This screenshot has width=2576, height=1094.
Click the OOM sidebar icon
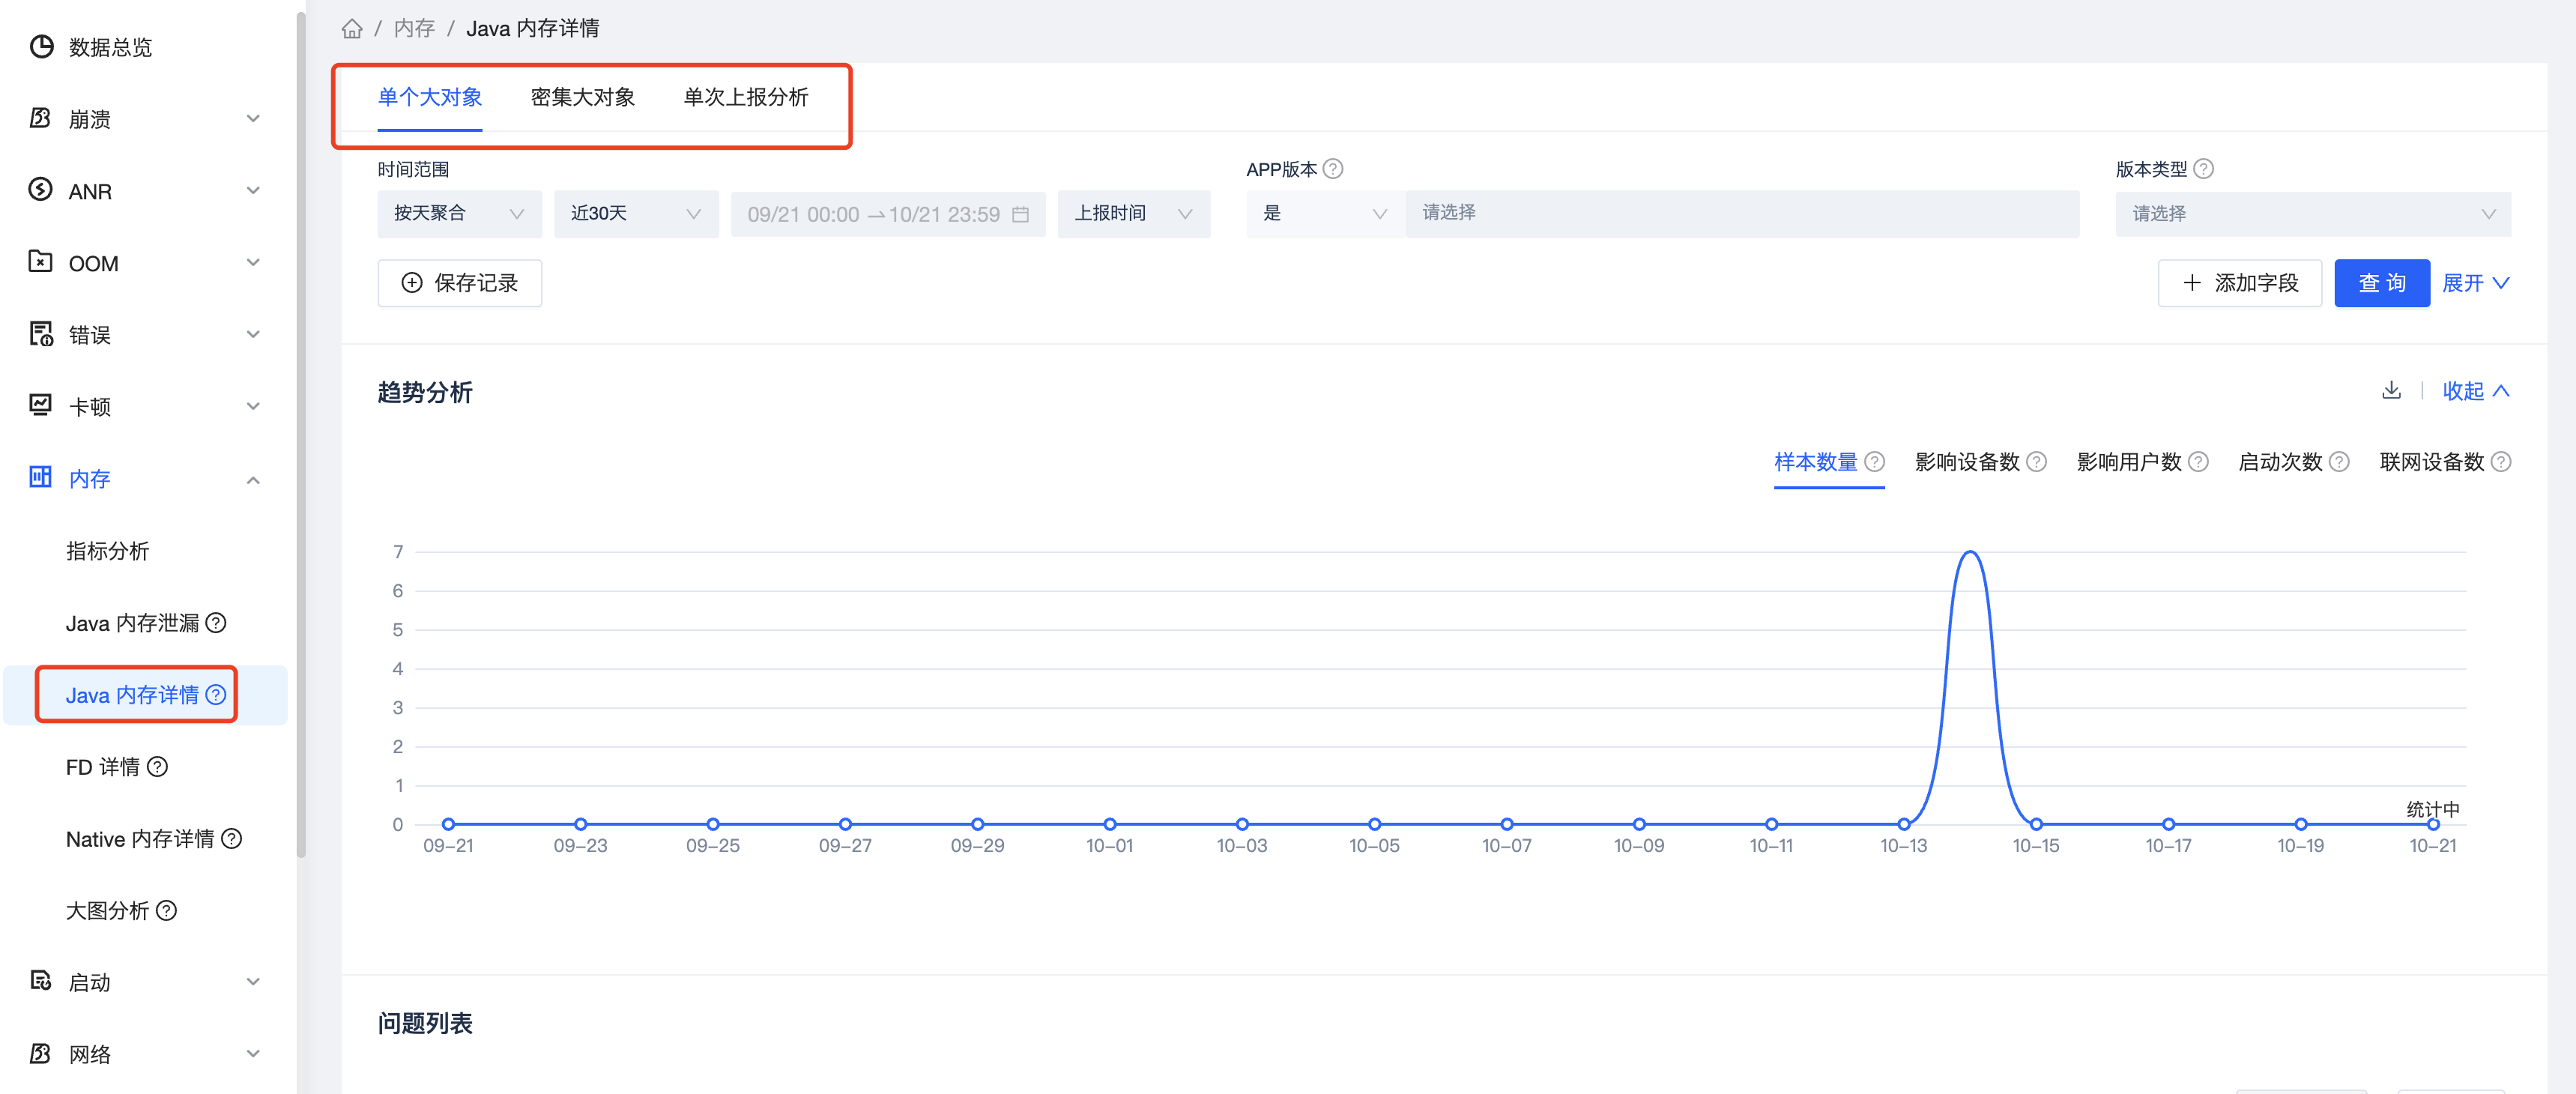click(x=41, y=262)
